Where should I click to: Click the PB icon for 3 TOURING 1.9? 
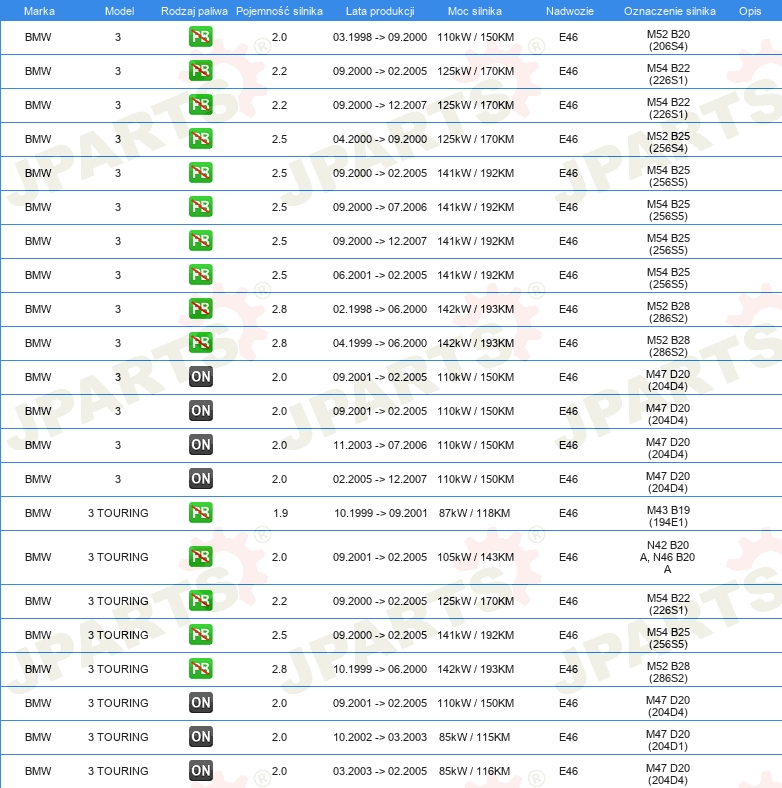pyautogui.click(x=201, y=513)
